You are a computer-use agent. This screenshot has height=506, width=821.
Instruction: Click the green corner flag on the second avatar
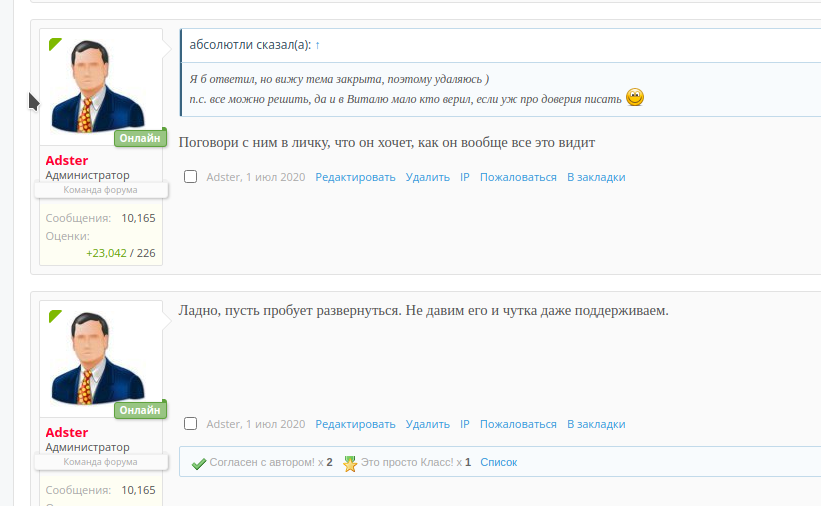(x=55, y=316)
